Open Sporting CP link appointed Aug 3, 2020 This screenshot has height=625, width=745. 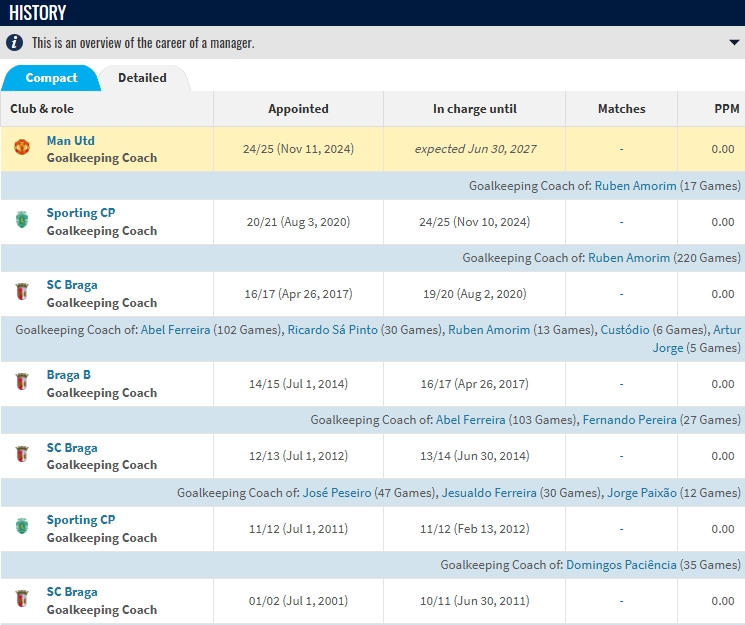point(81,213)
